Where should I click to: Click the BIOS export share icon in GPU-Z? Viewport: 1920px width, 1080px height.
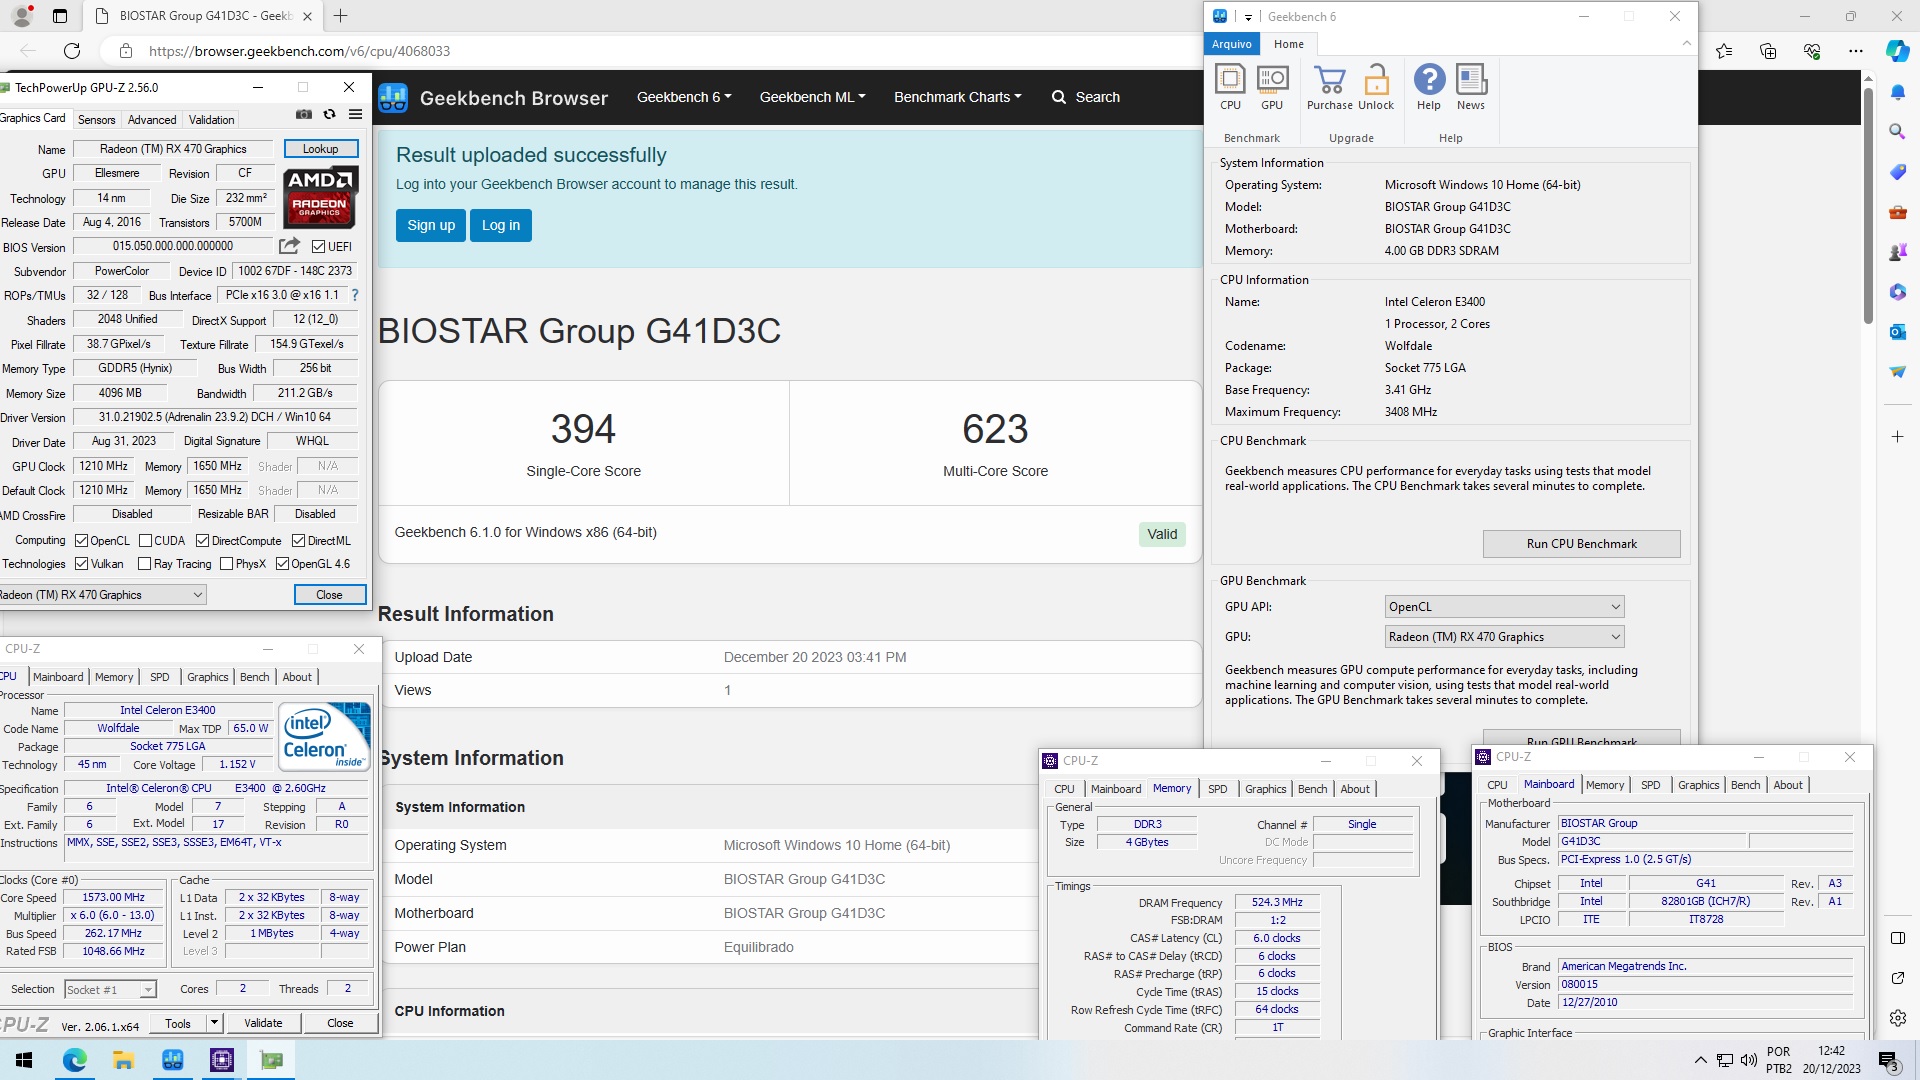(290, 246)
